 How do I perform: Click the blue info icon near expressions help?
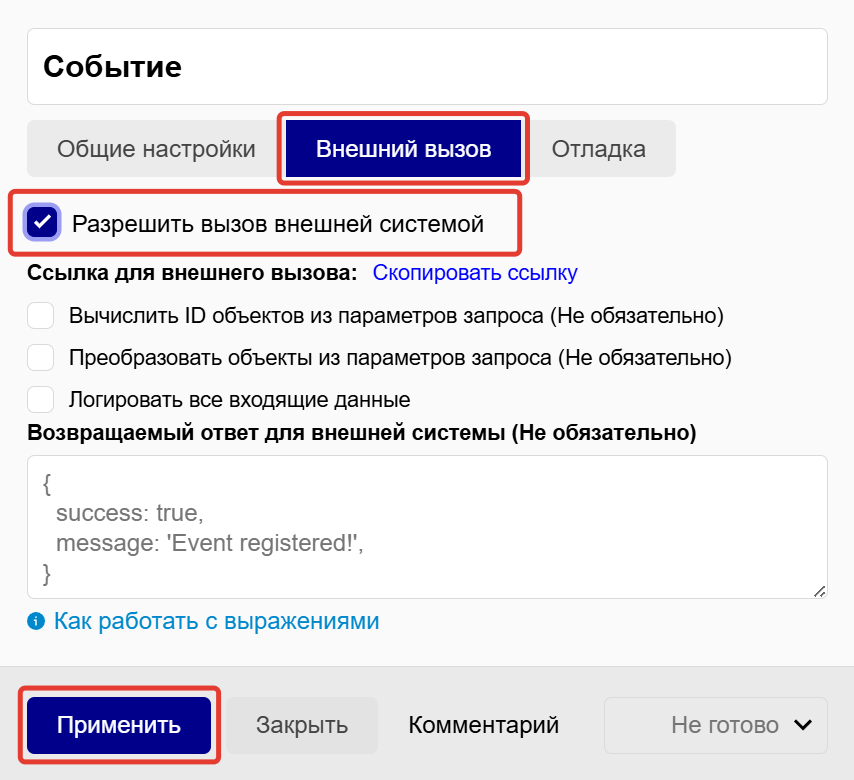point(37,621)
